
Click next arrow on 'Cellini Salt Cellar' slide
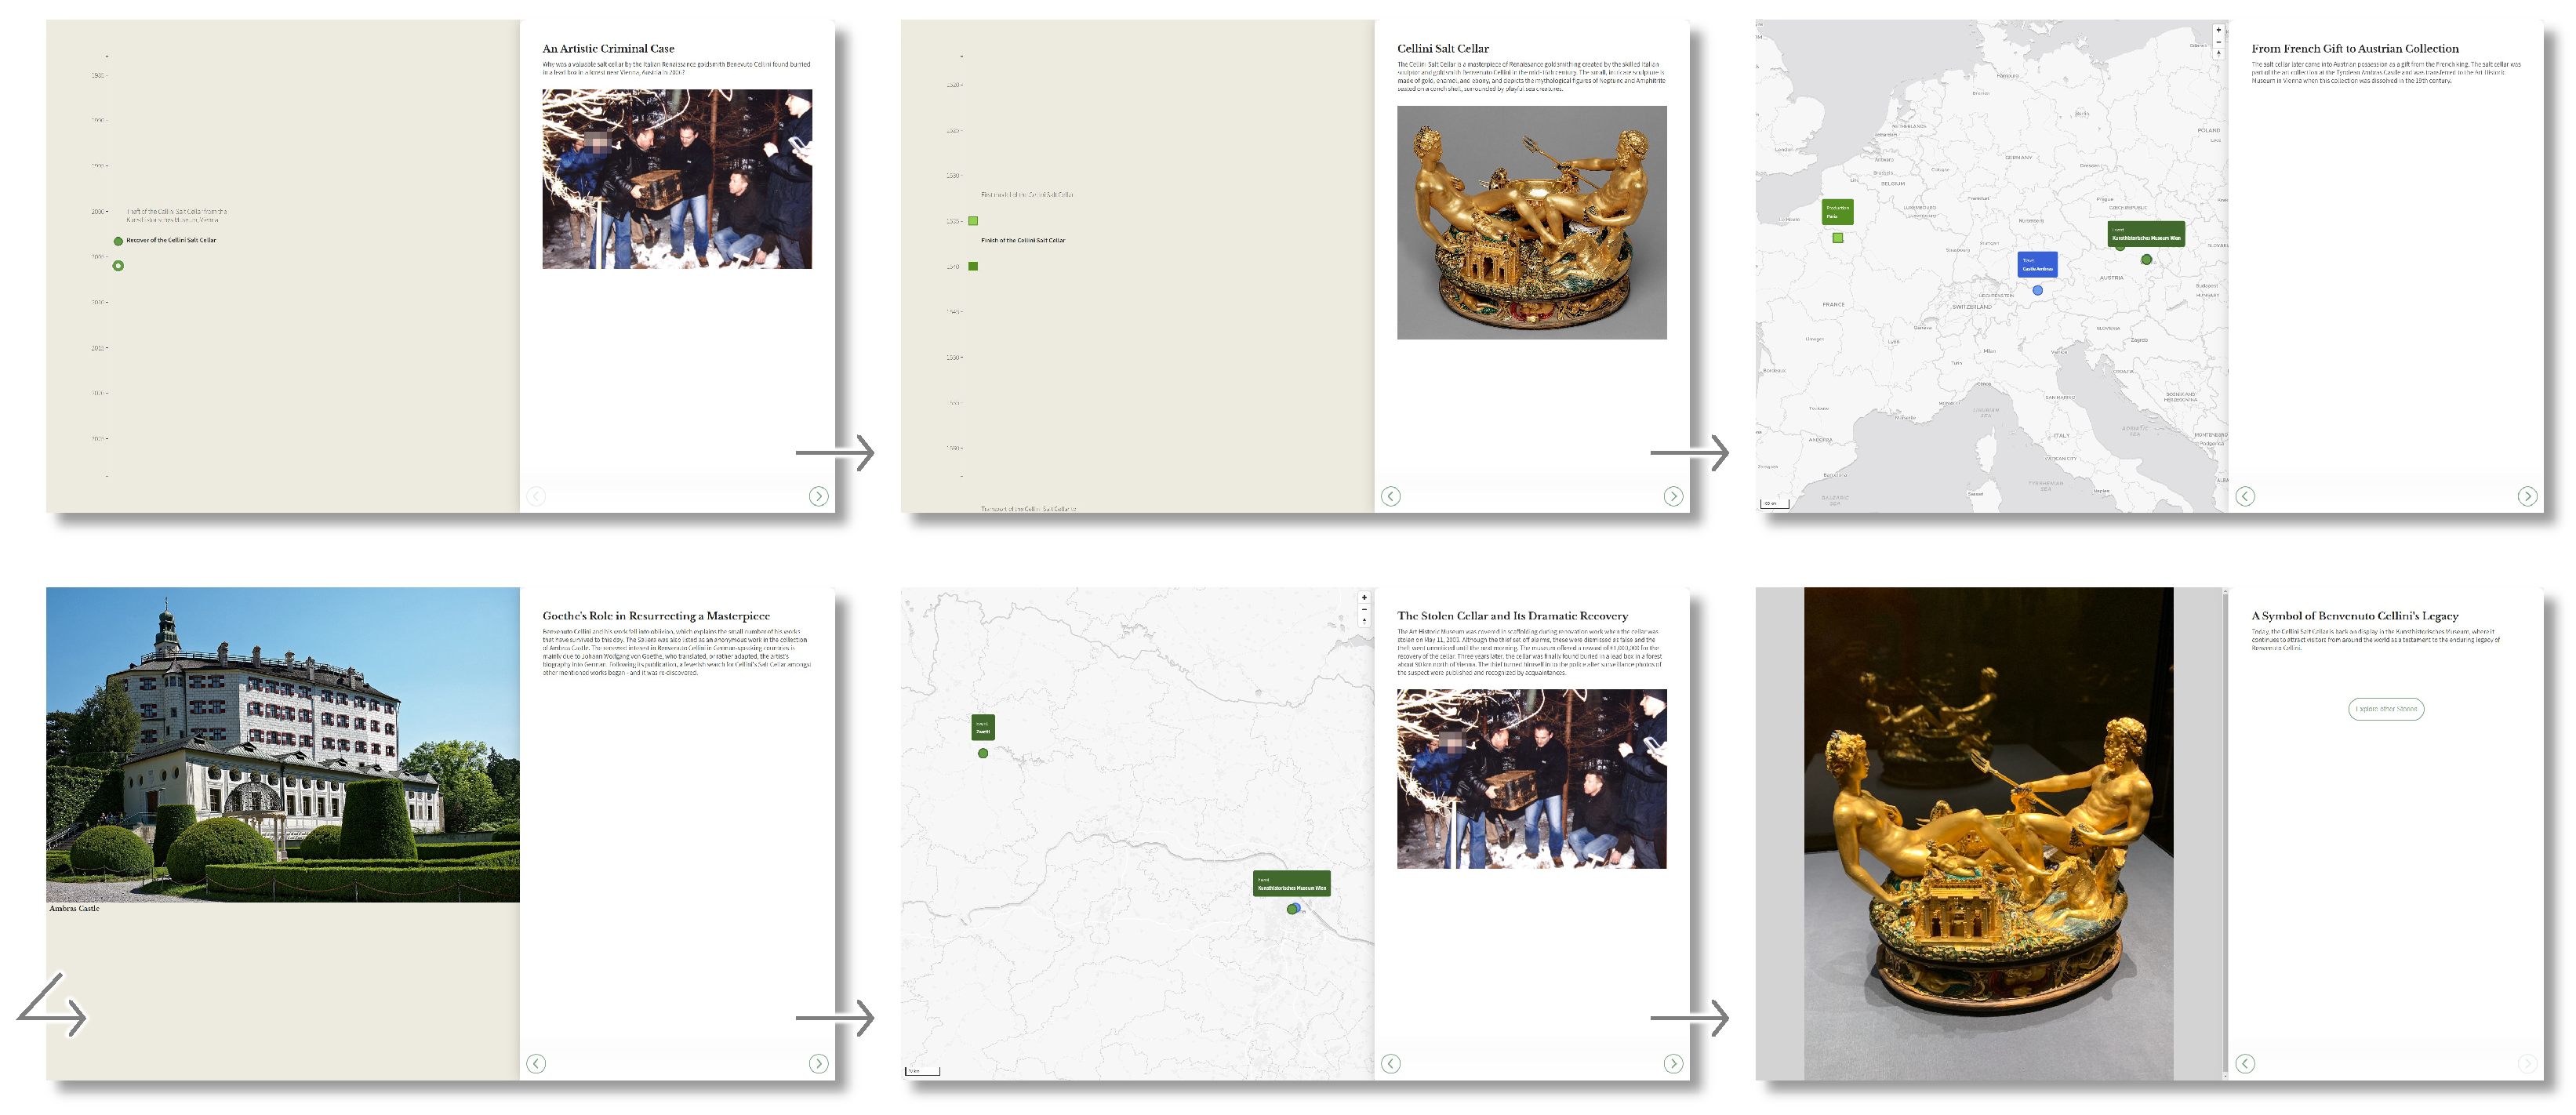click(1673, 496)
